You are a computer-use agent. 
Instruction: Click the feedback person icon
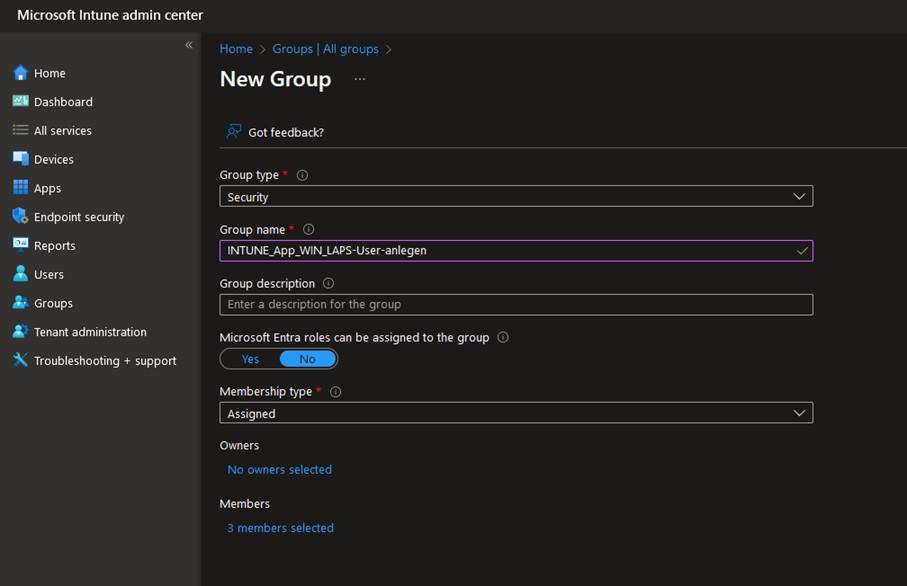pos(234,132)
